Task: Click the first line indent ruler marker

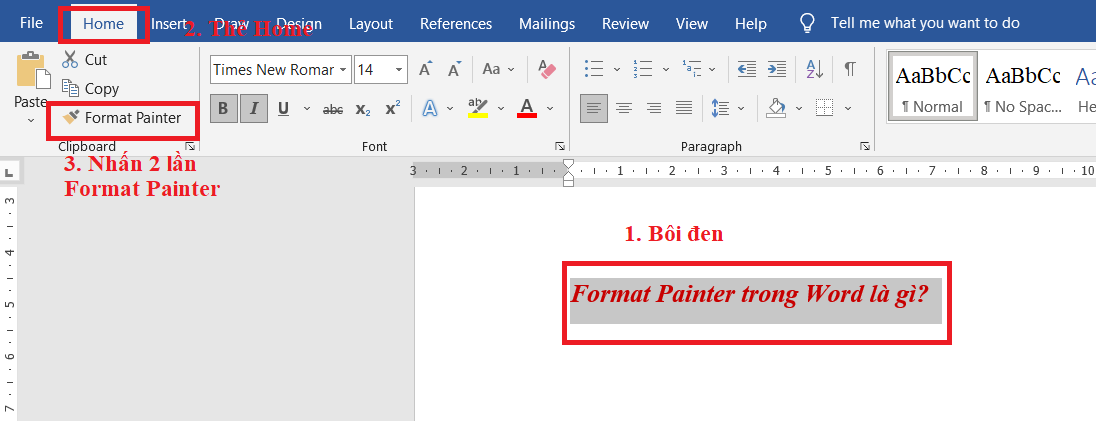Action: (x=568, y=165)
